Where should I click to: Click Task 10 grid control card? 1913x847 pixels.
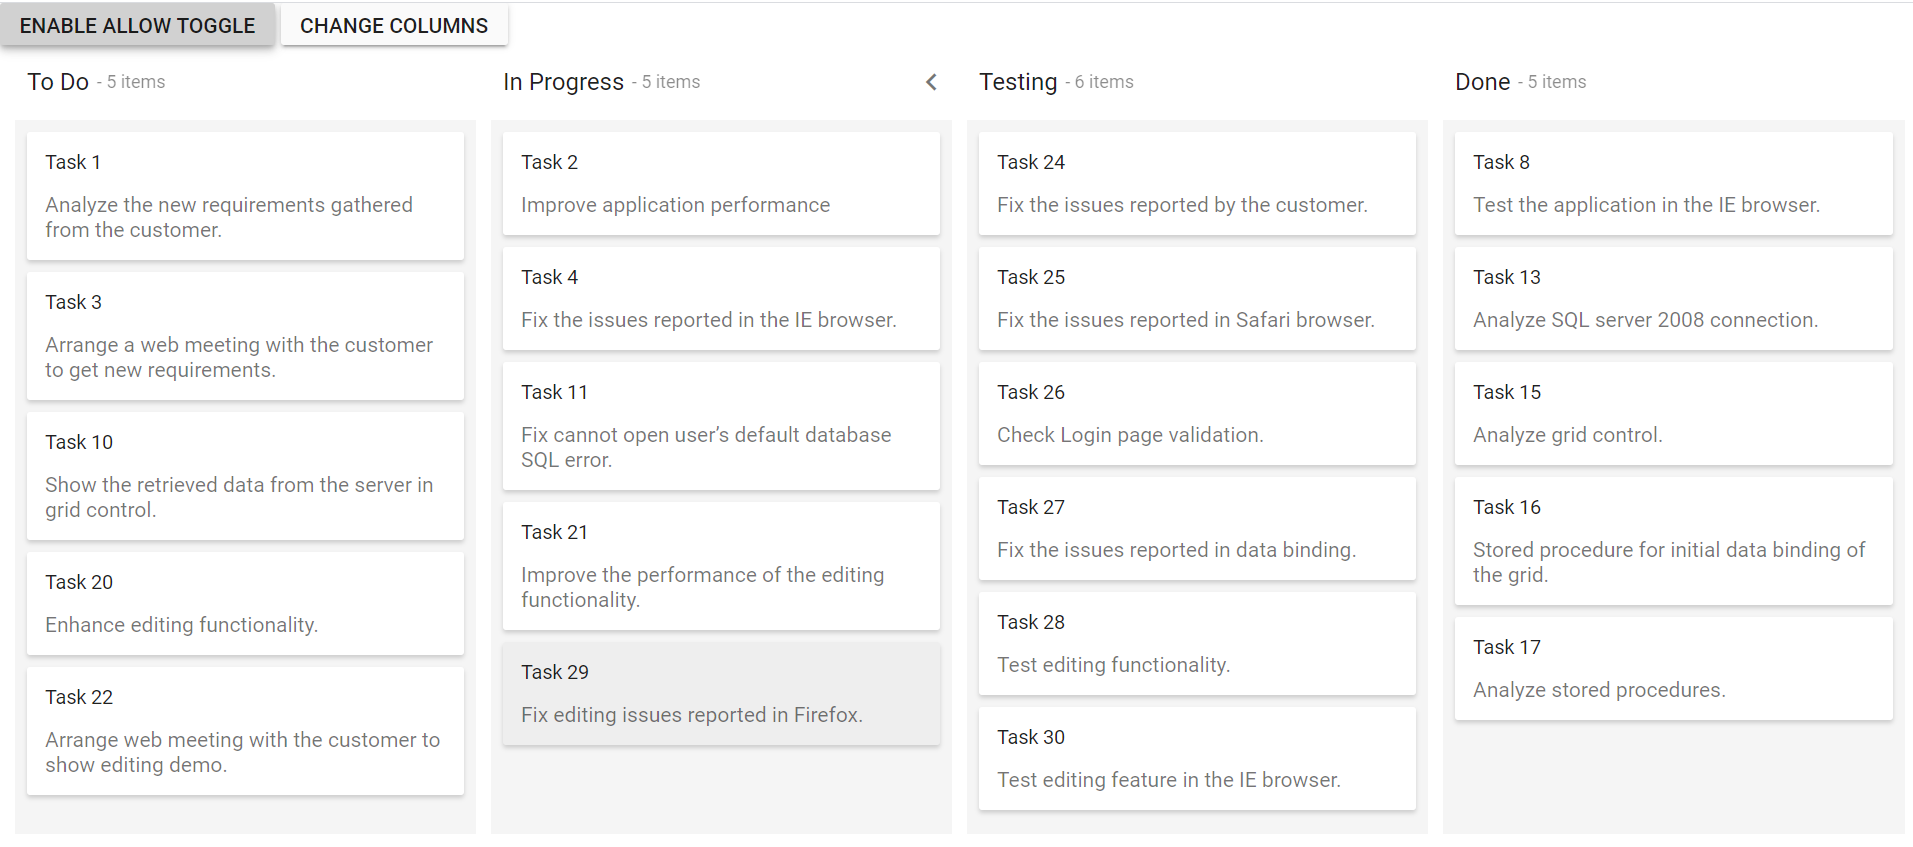[x=245, y=475]
